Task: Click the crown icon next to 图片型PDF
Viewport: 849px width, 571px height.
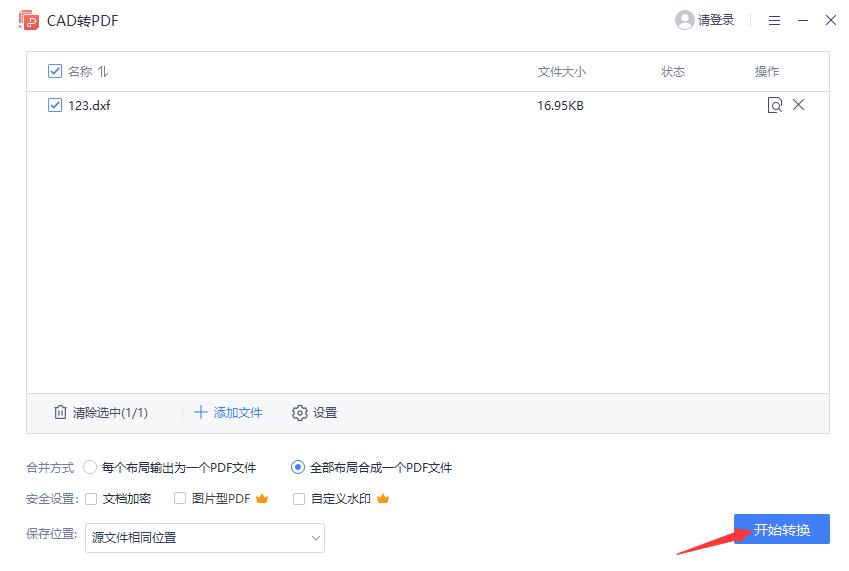Action: click(x=262, y=498)
